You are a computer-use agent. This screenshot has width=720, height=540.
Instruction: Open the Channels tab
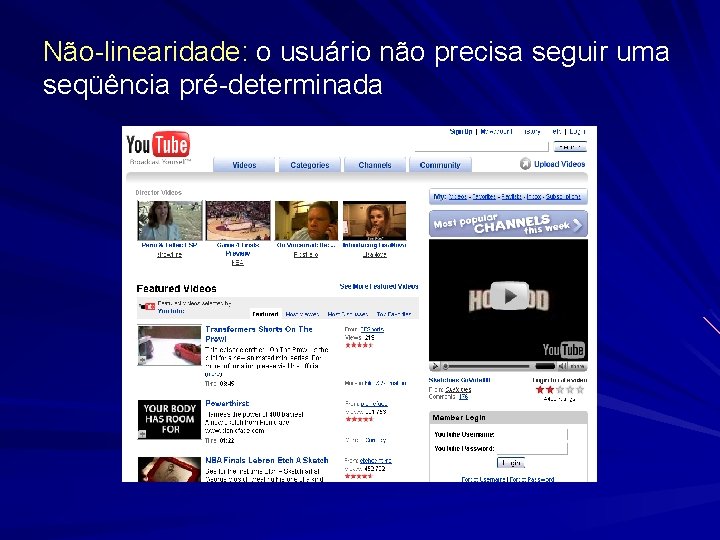[375, 165]
